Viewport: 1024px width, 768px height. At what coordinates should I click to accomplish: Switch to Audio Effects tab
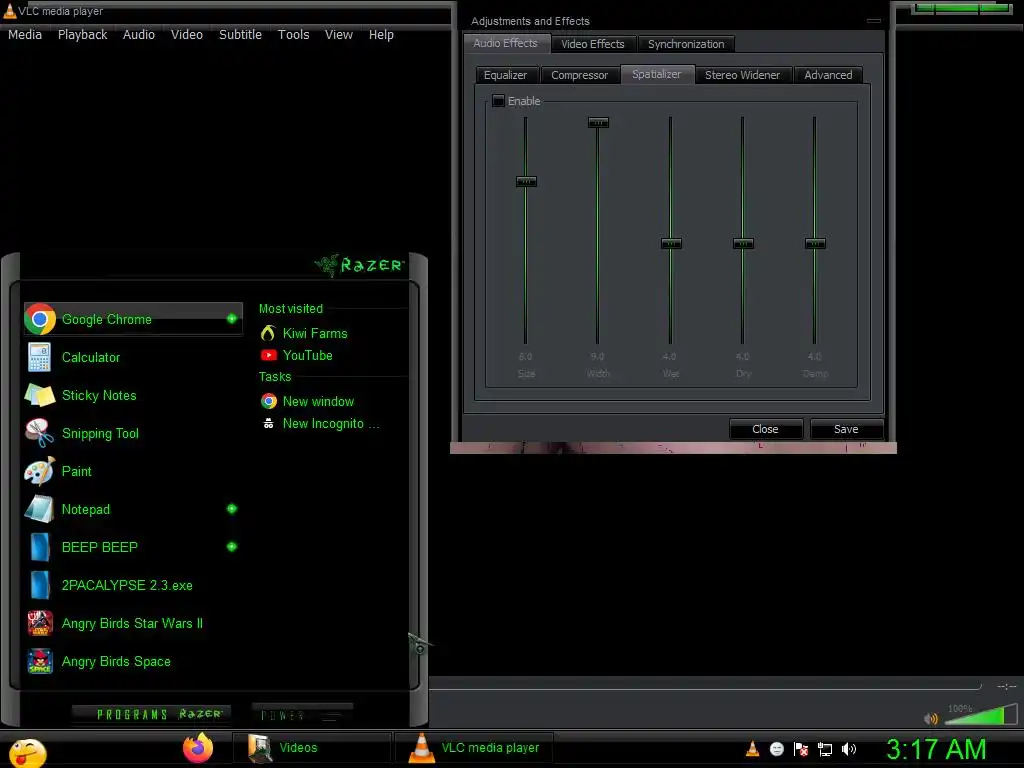click(505, 43)
